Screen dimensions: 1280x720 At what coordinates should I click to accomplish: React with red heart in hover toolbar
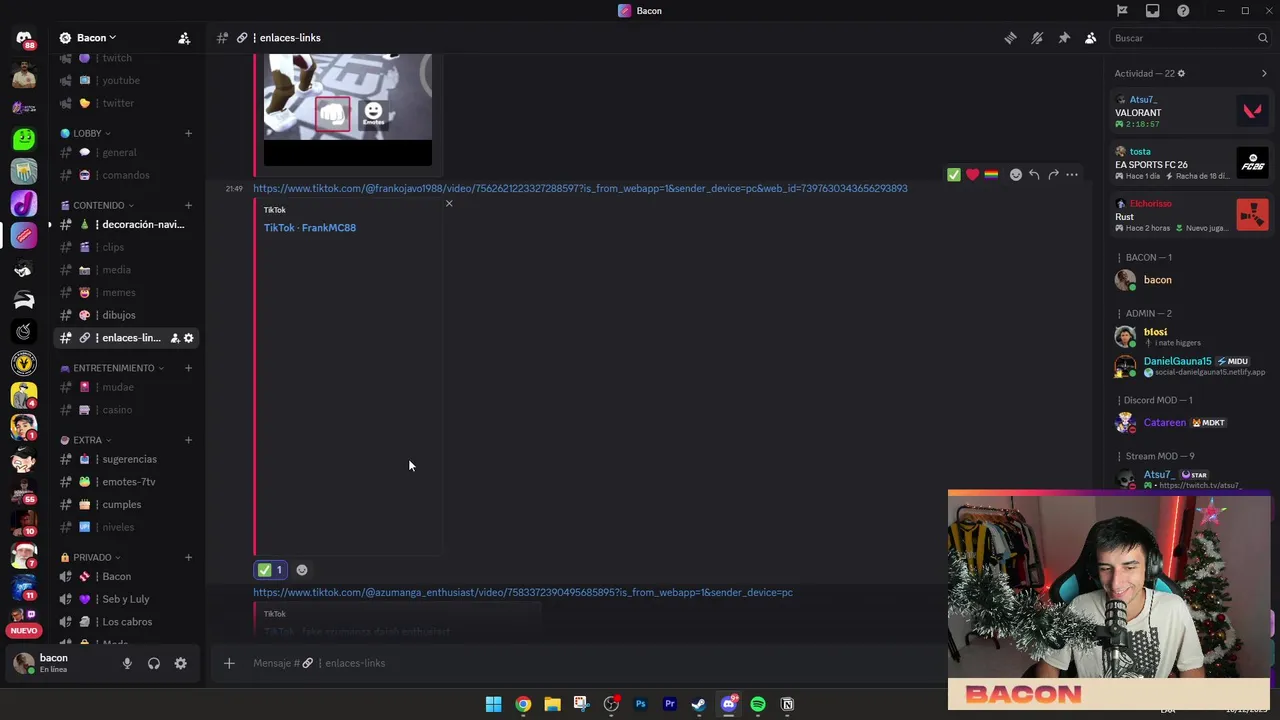point(972,175)
